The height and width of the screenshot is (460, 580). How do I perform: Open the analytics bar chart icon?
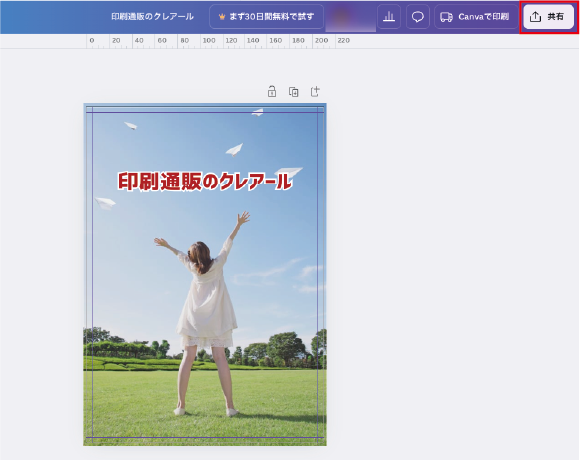tap(389, 17)
